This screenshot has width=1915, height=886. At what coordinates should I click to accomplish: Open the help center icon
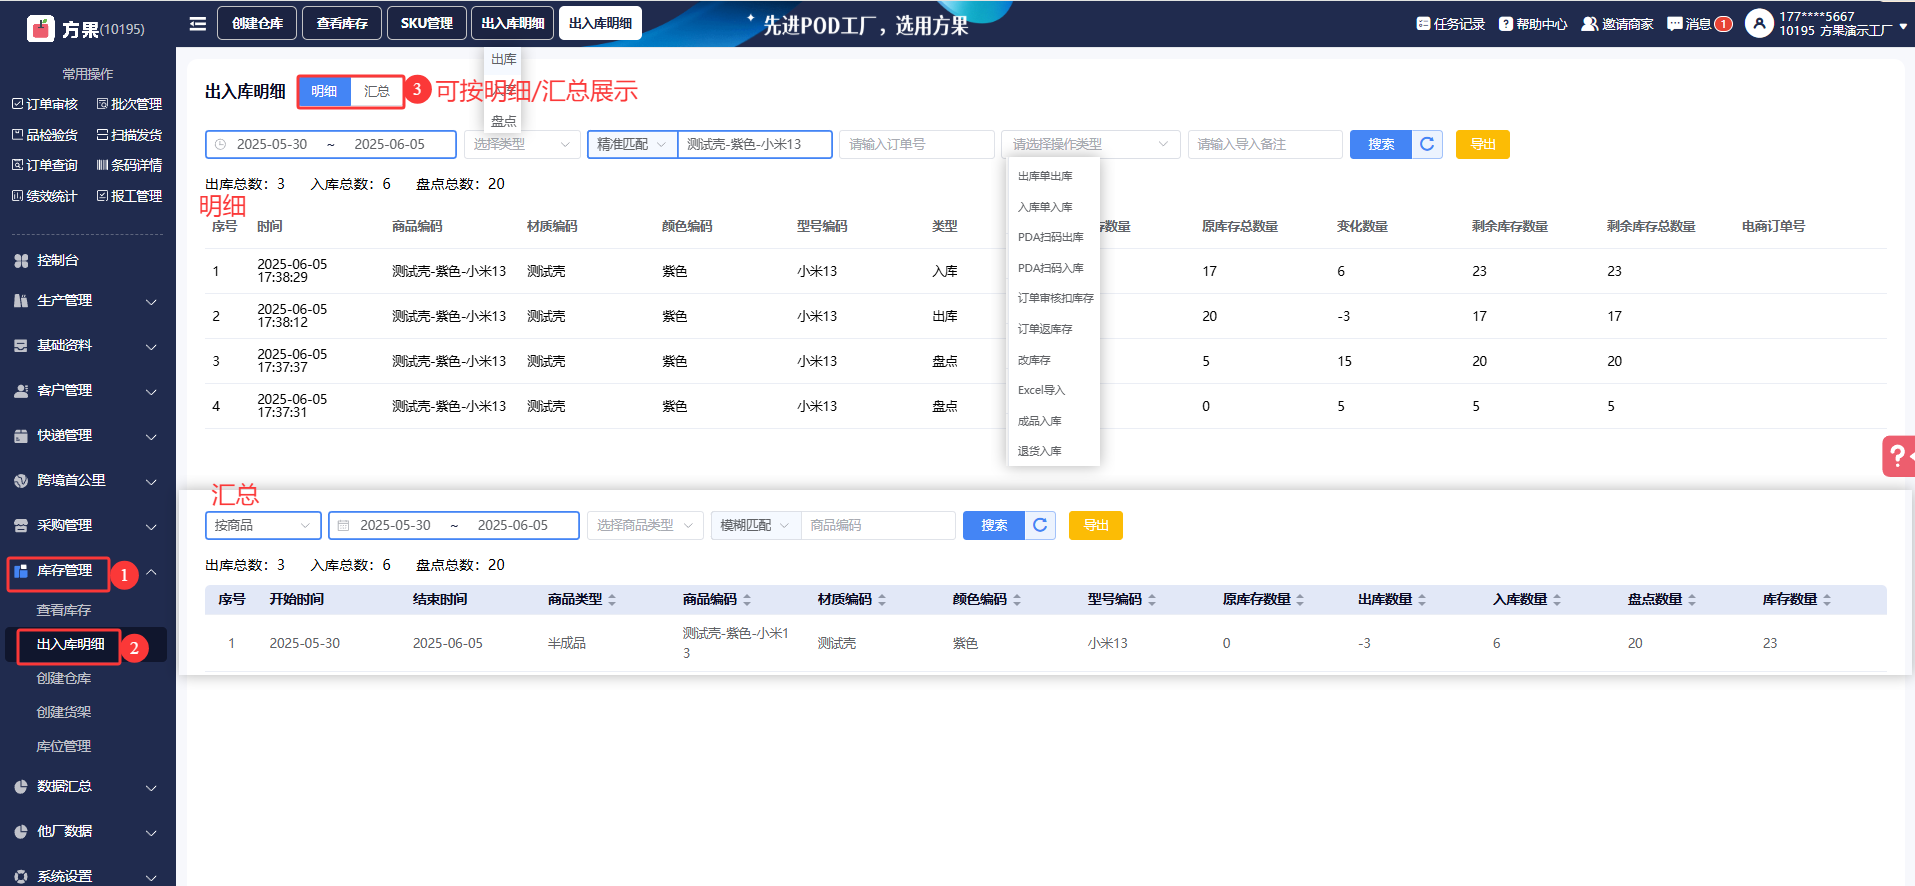[1505, 24]
